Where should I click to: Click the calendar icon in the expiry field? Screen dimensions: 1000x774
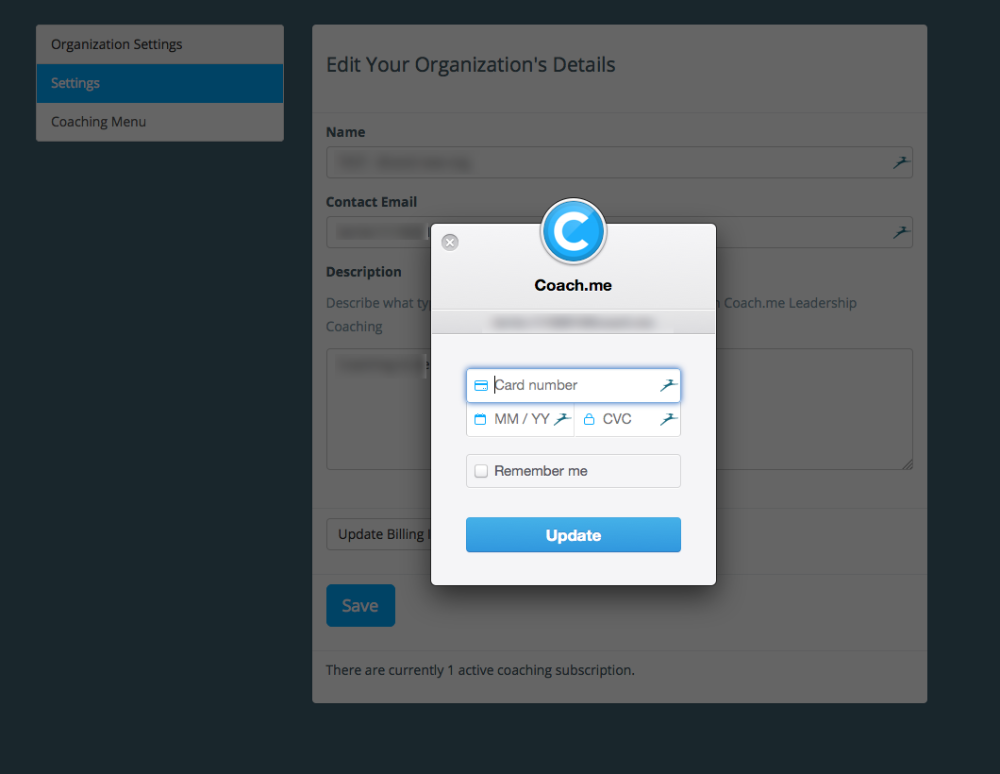pos(480,419)
